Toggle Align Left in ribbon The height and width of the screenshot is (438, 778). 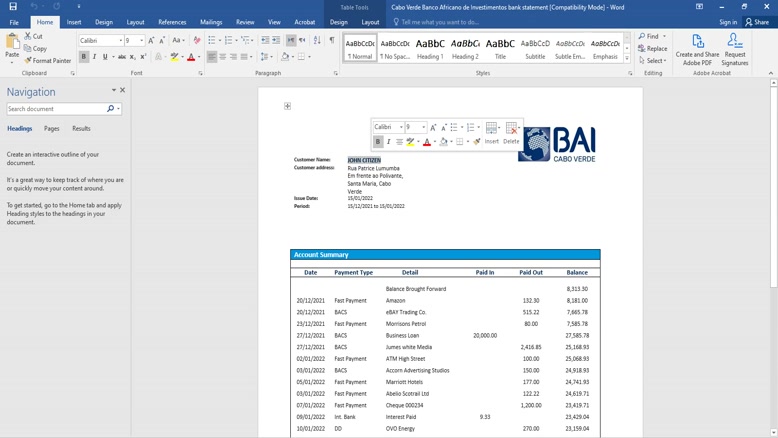coord(212,57)
